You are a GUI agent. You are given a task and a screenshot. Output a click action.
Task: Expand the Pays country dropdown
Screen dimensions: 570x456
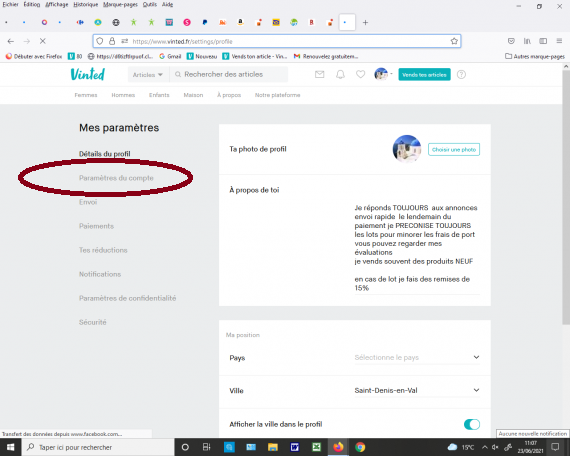[417, 357]
